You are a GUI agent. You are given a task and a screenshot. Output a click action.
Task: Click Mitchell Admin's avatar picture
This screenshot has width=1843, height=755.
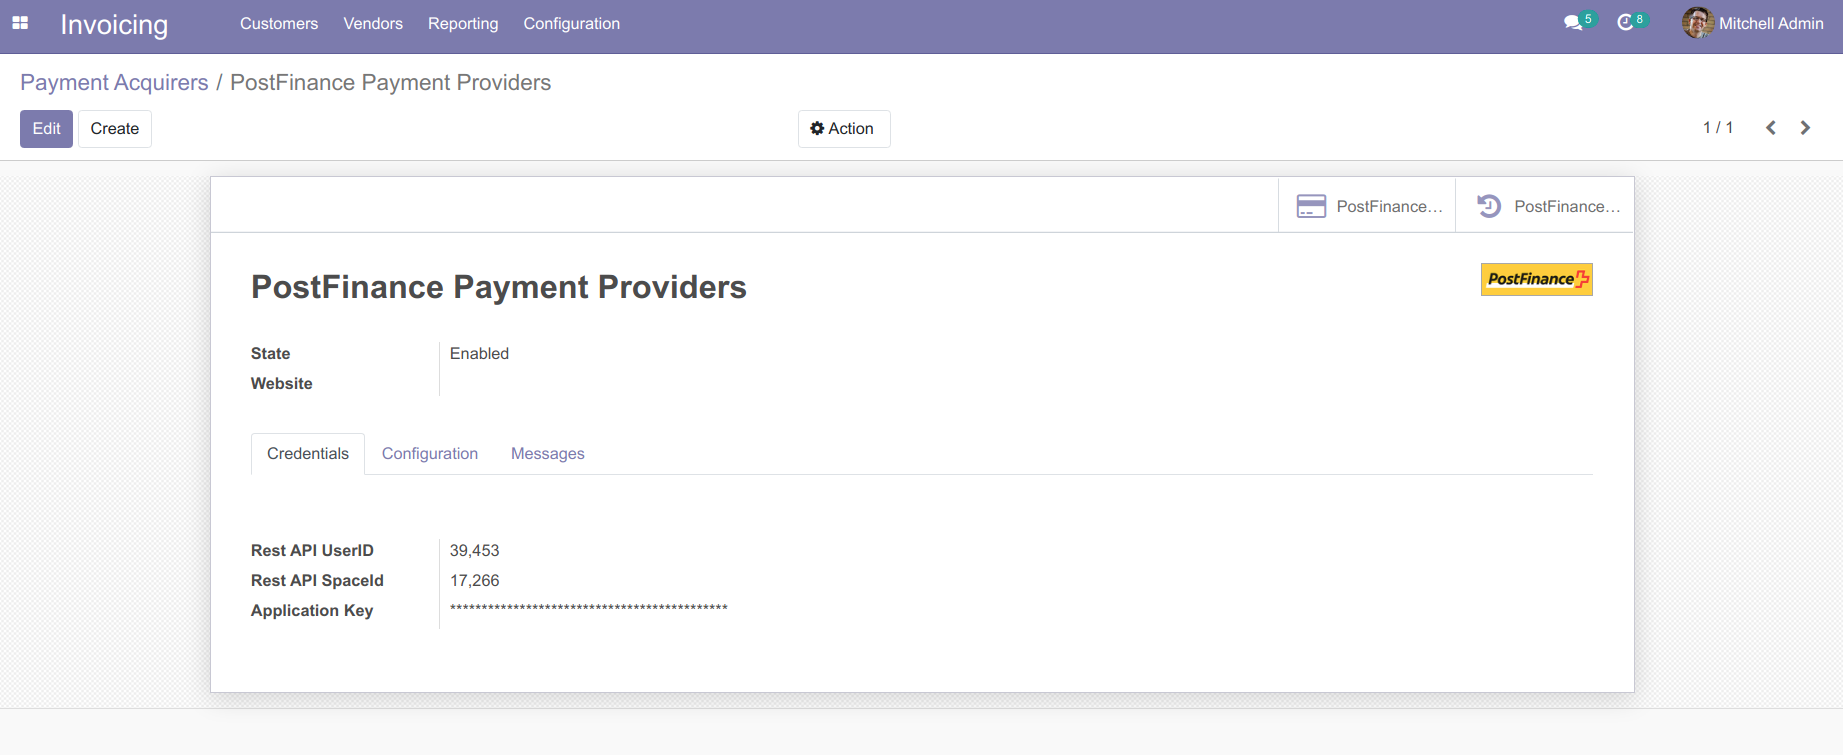pyautogui.click(x=1697, y=23)
